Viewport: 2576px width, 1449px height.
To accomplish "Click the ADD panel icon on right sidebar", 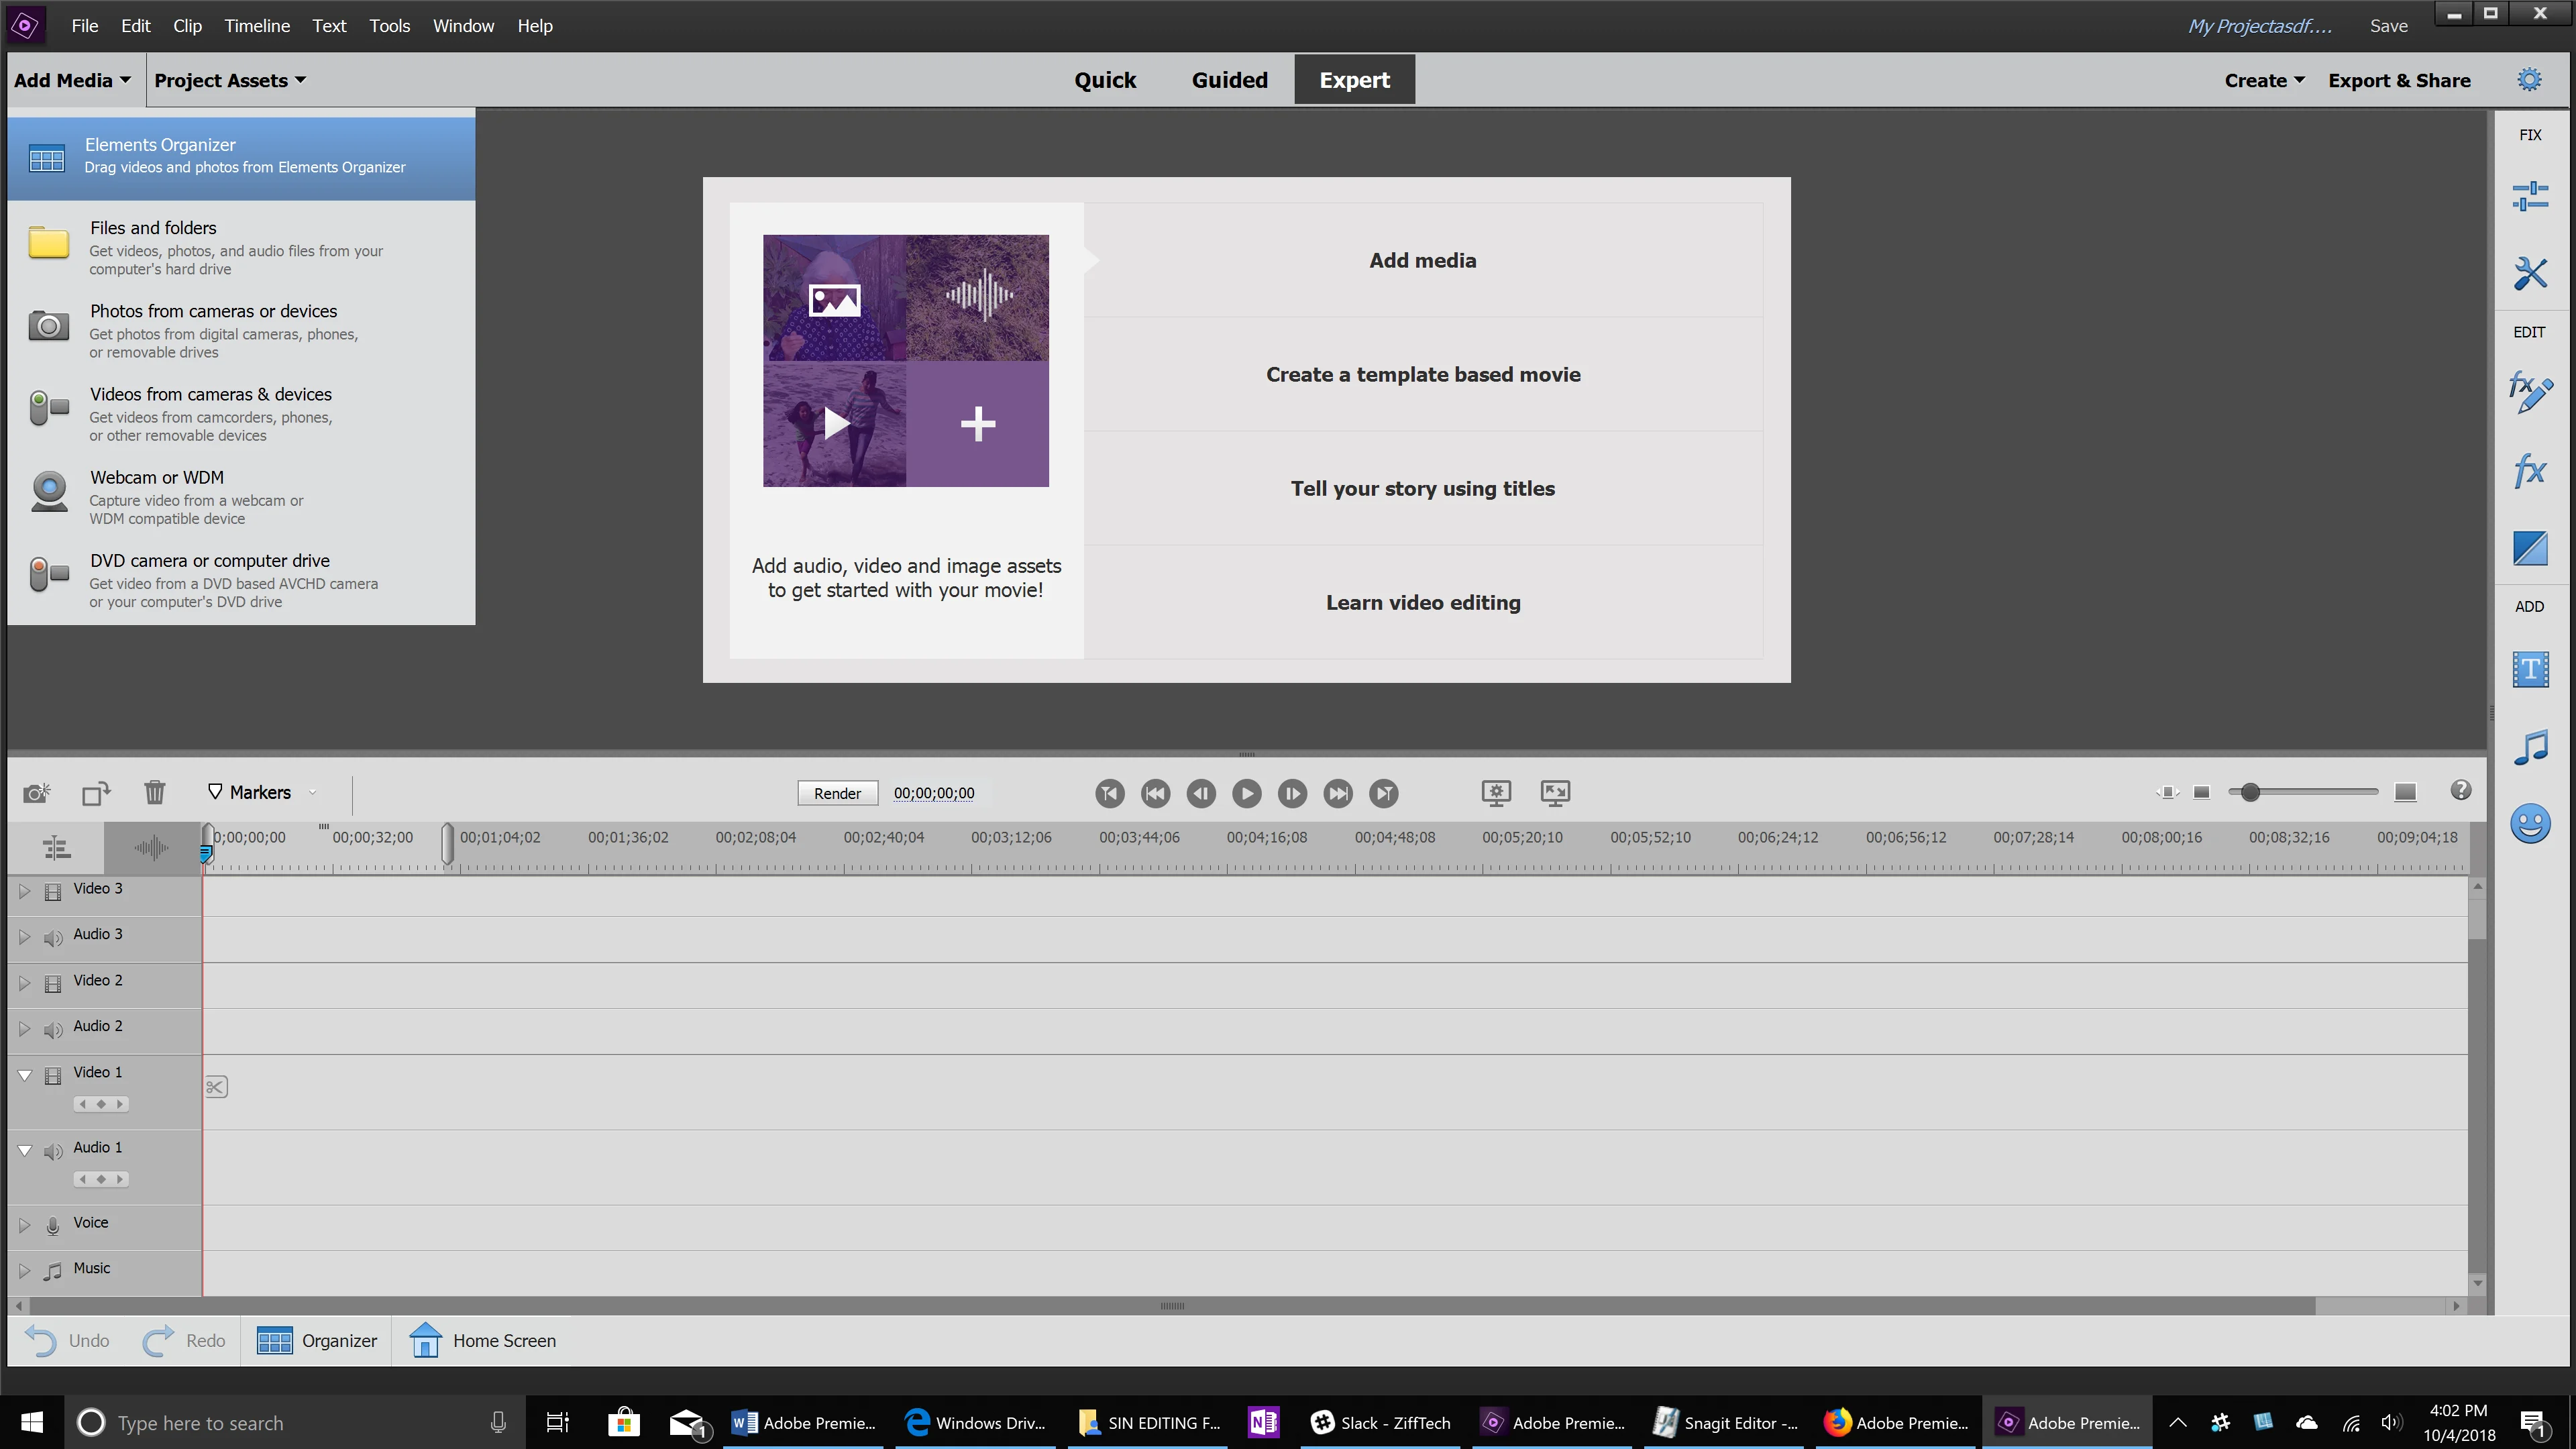I will point(2530,607).
